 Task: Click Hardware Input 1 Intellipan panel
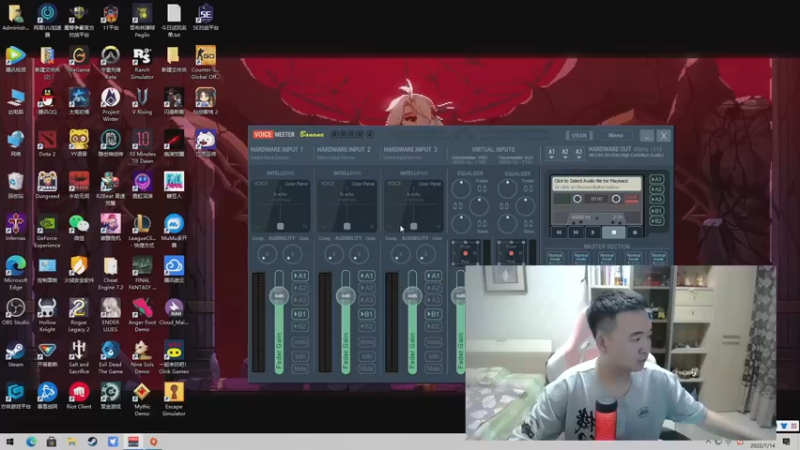point(280,205)
